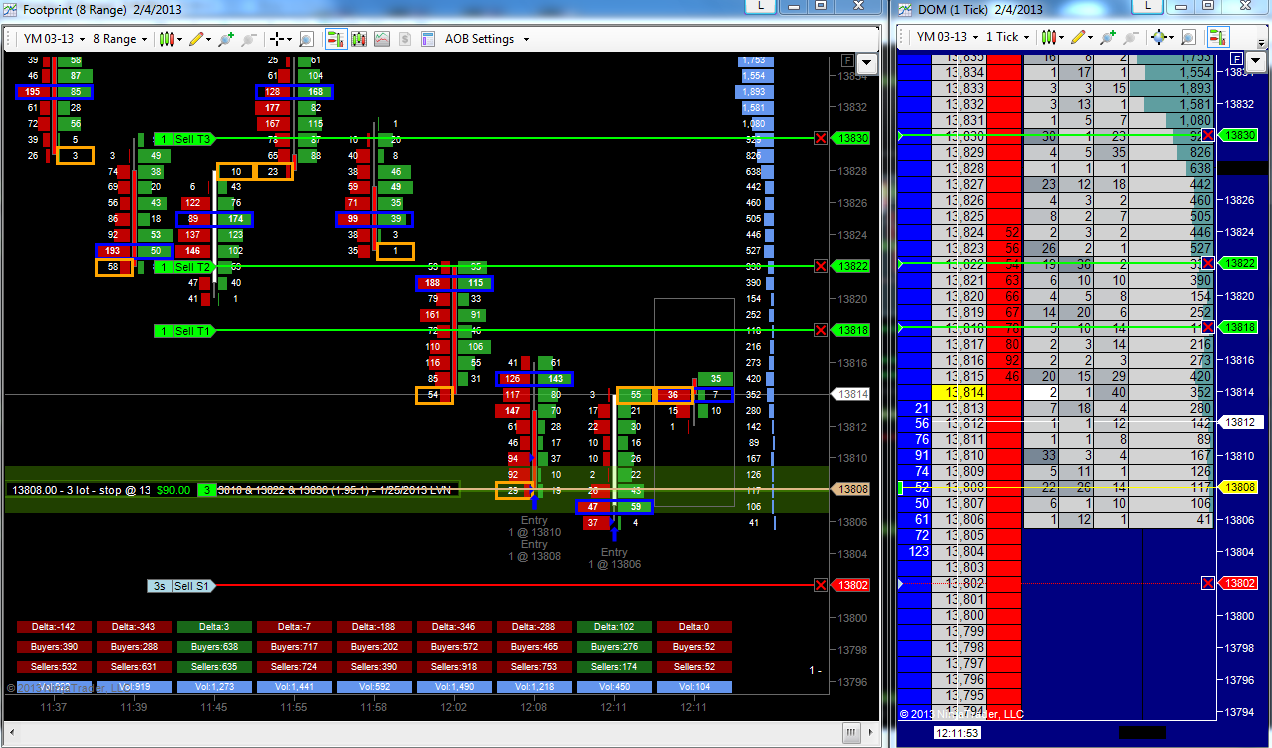This screenshot has width=1272, height=748.
Task: Select global crosshair tool in DOM toolbar
Action: tap(1159, 37)
